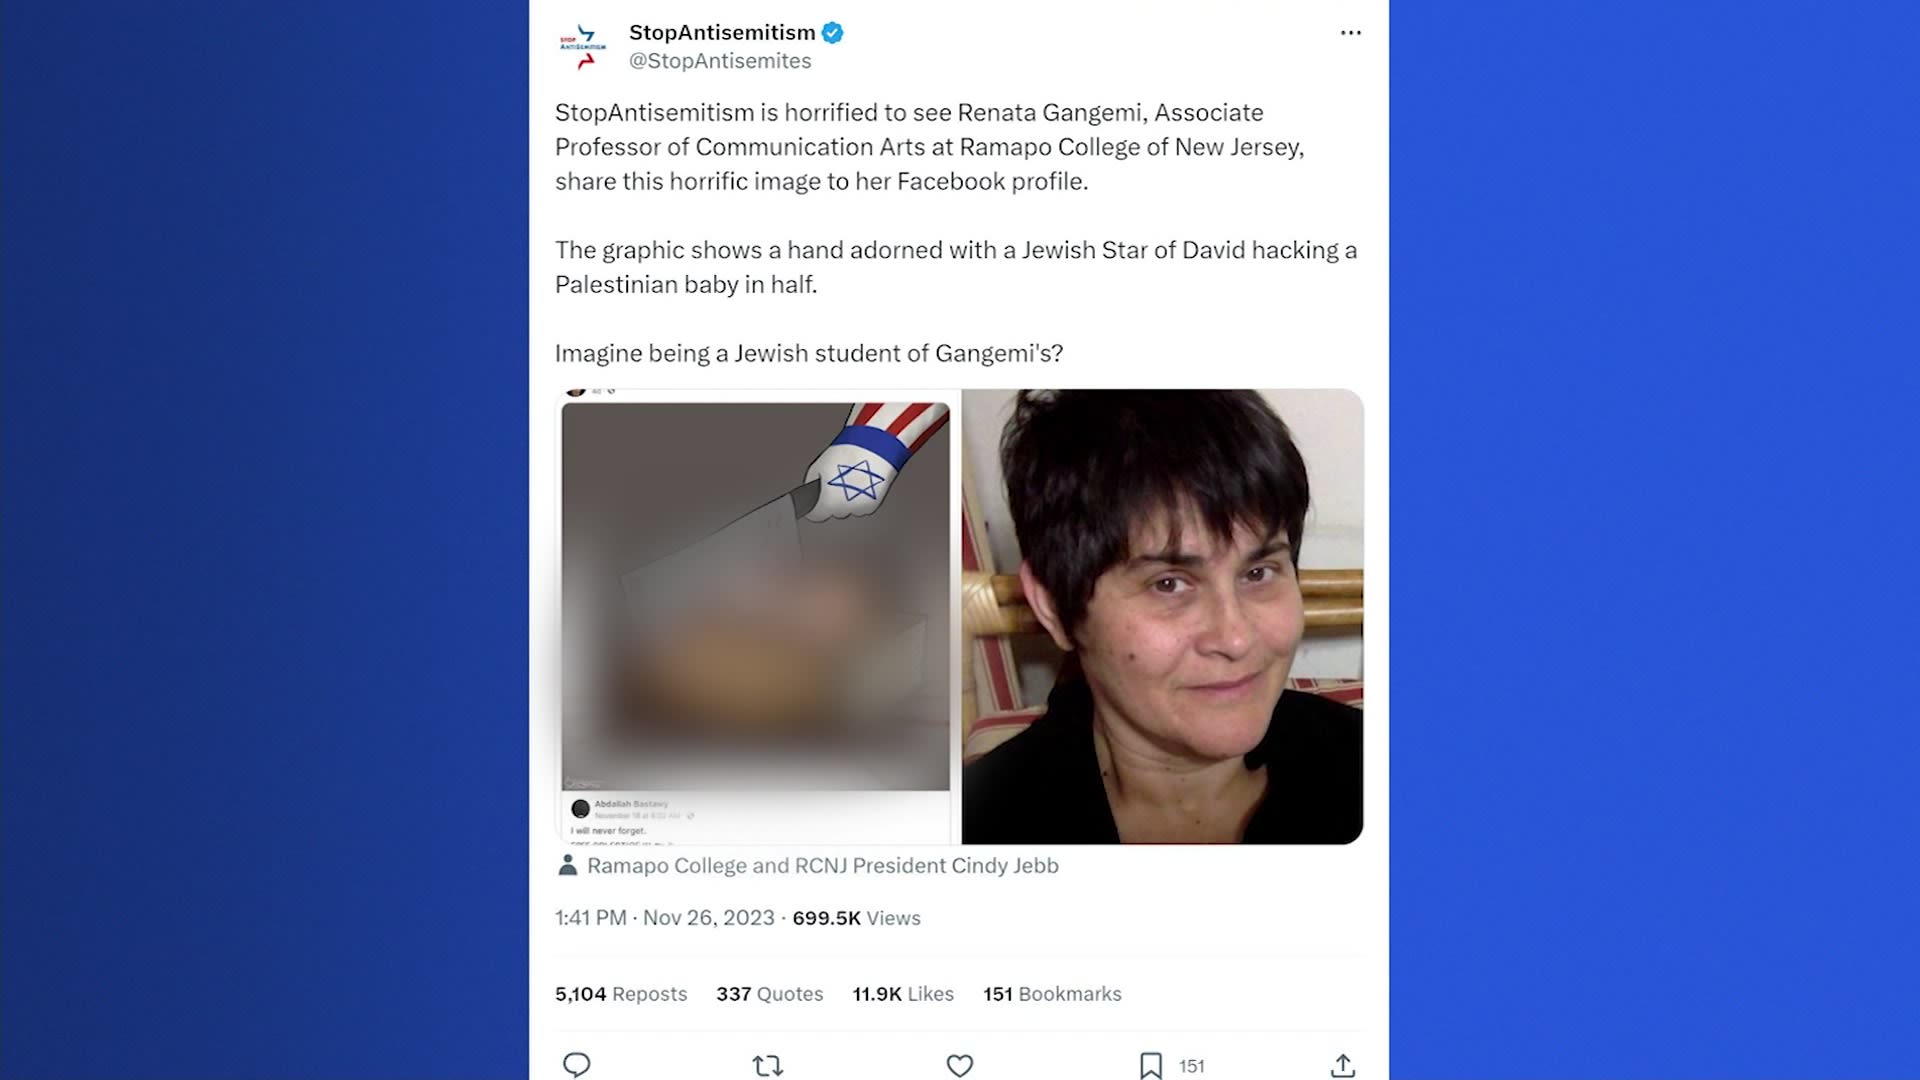Click the tagged people person icon
Viewport: 1920px width, 1080px height.
click(x=567, y=866)
